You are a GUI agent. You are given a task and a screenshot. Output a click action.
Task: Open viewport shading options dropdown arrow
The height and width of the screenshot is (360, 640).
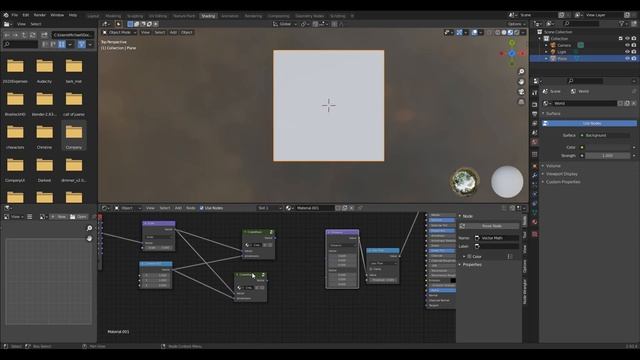point(524,32)
